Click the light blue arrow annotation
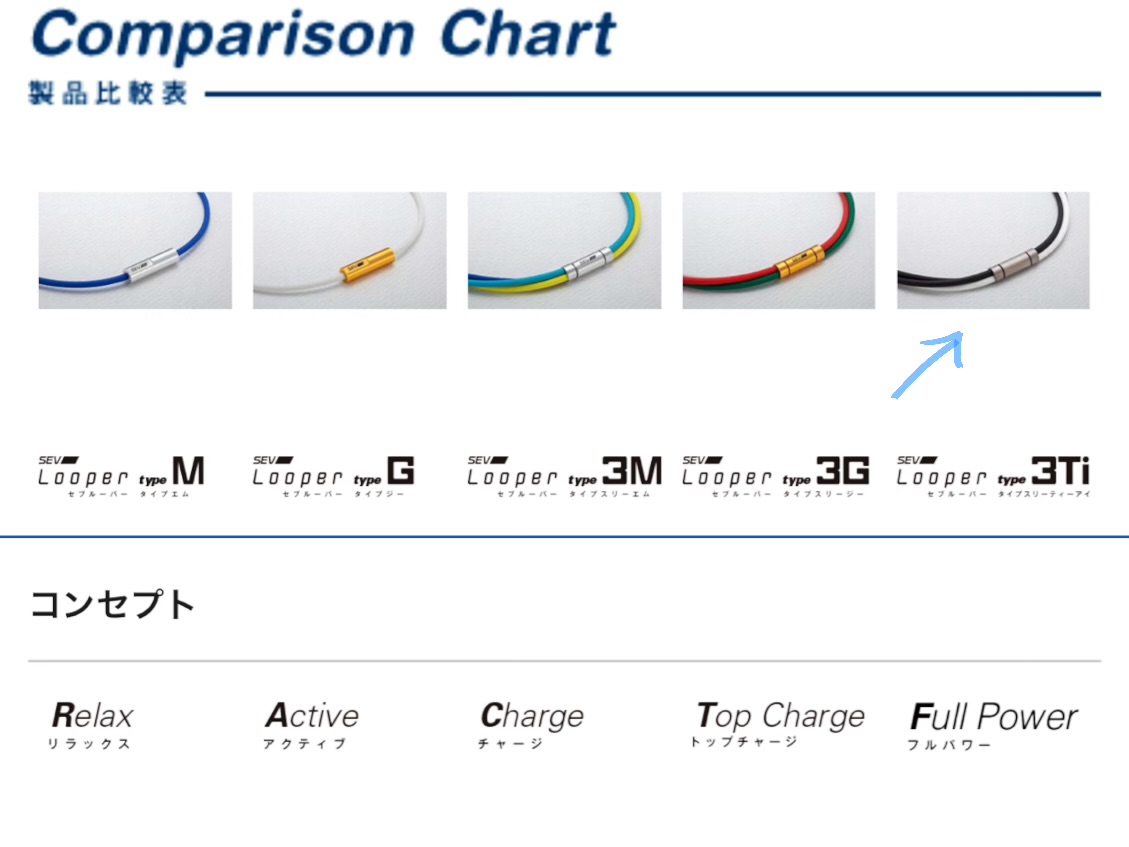This screenshot has width=1129, height=847. [927, 364]
